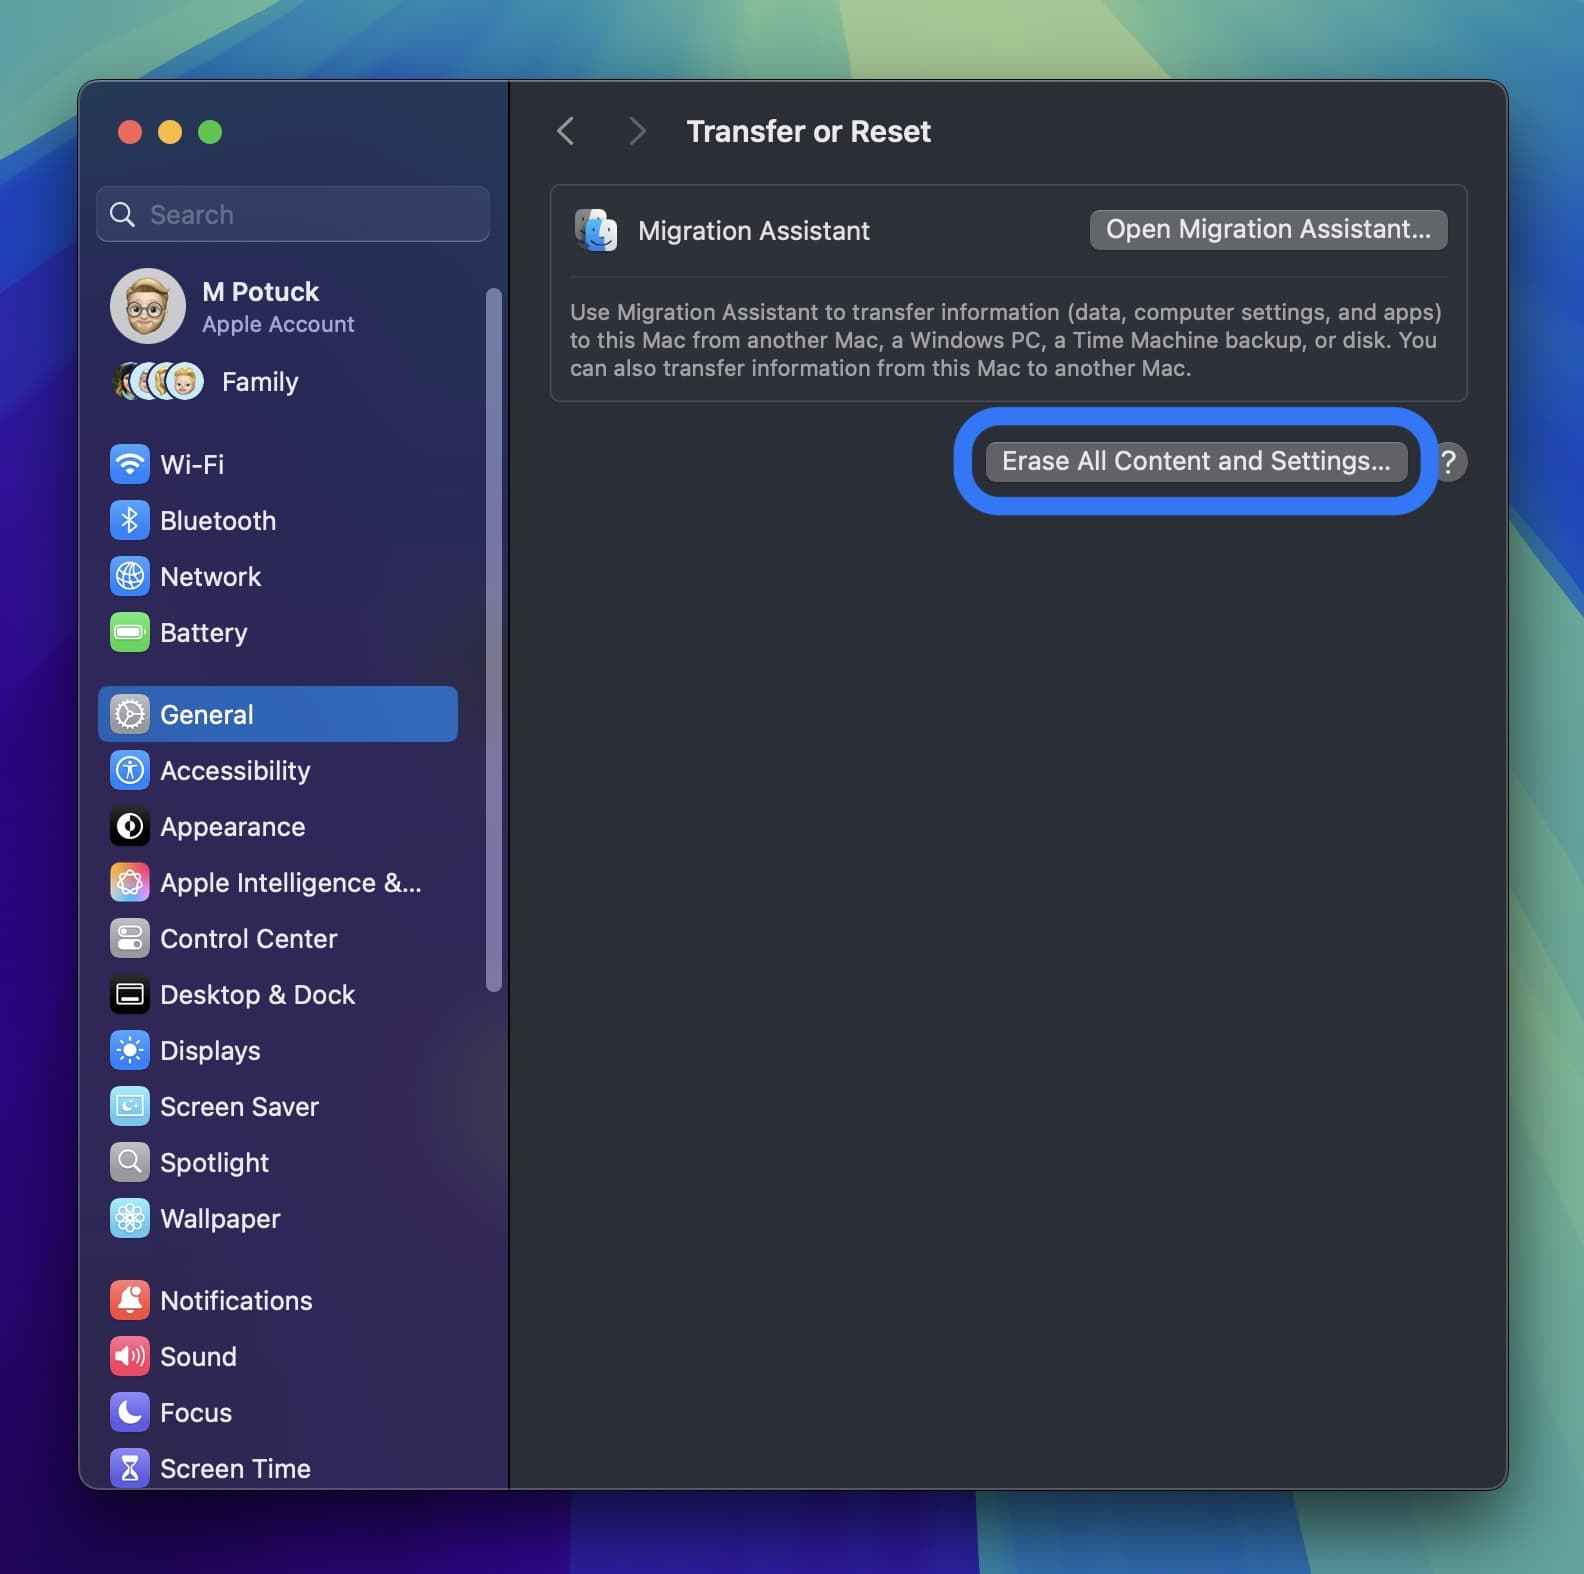Open the Notifications bell icon
The width and height of the screenshot is (1584, 1574).
(130, 1300)
